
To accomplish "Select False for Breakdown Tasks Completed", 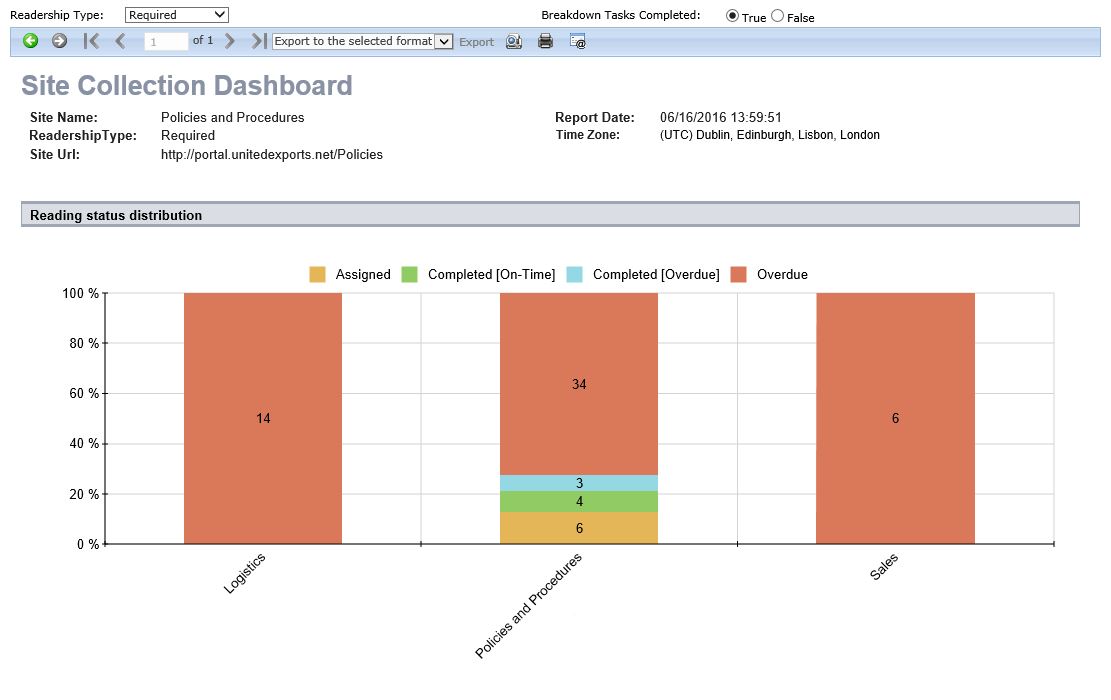I will (777, 16).
